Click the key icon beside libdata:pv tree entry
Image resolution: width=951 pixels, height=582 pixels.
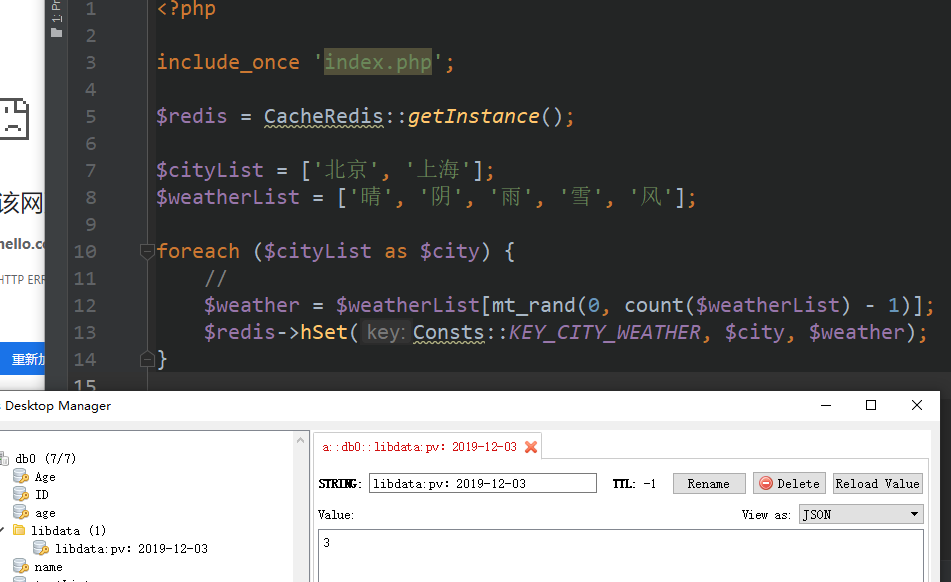point(41,549)
